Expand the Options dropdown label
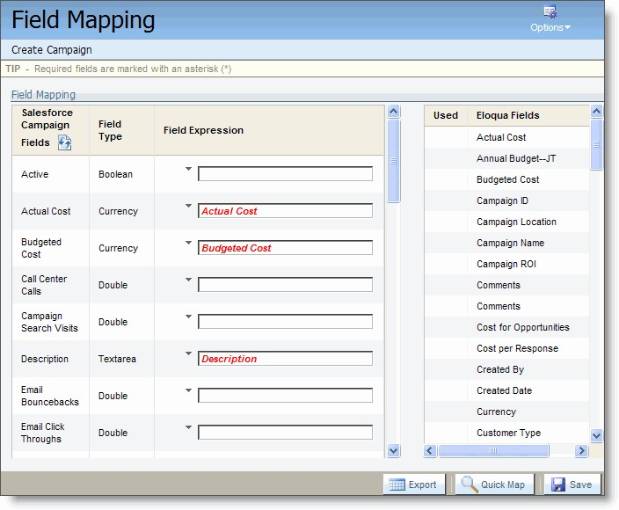The height and width of the screenshot is (510, 619). (550, 28)
